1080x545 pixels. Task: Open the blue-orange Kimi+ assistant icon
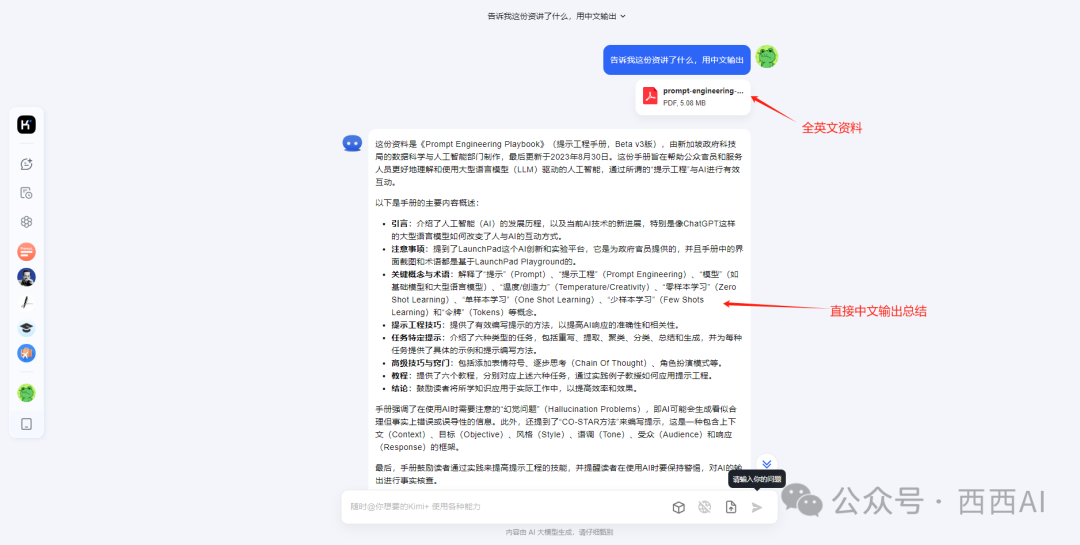pyautogui.click(x=26, y=353)
